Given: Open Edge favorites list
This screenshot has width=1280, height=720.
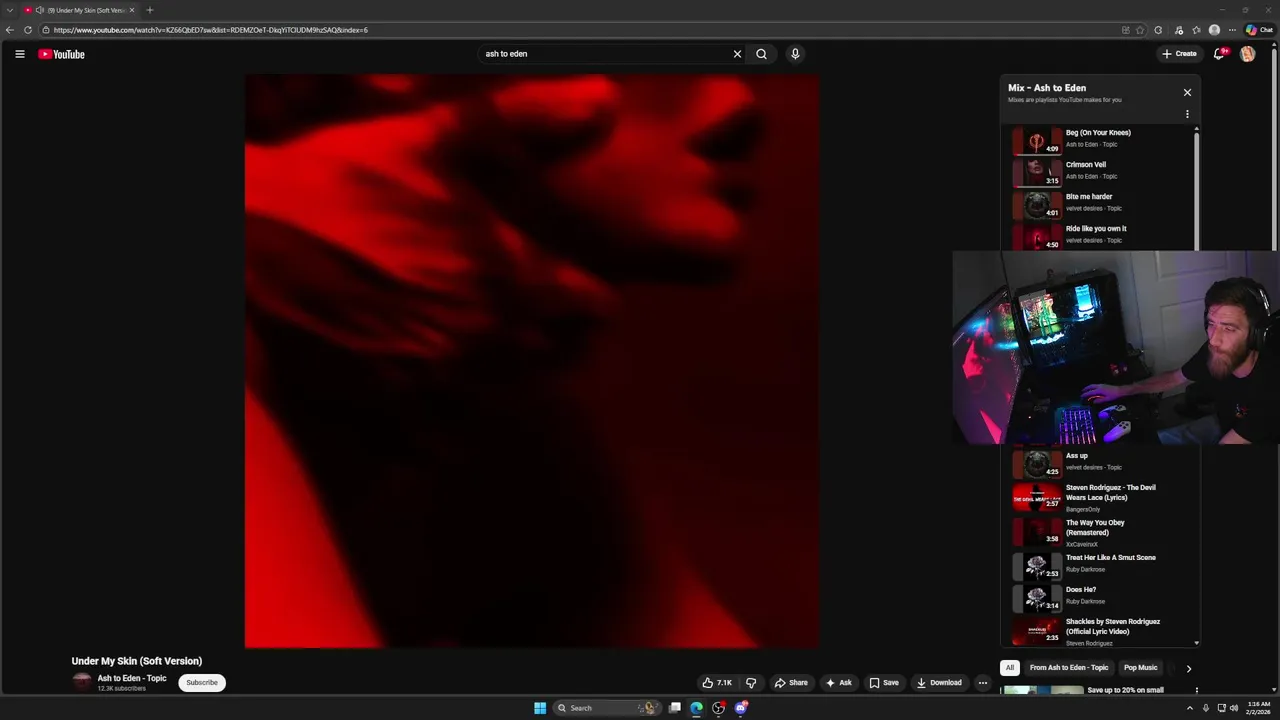Looking at the screenshot, I should (x=1196, y=30).
